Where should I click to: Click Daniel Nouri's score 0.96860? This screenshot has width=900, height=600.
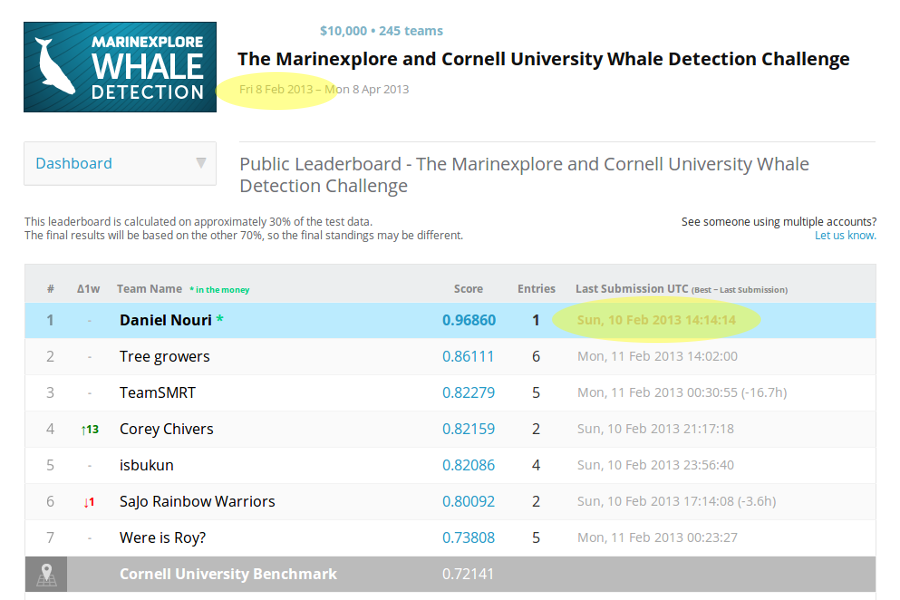(x=468, y=320)
